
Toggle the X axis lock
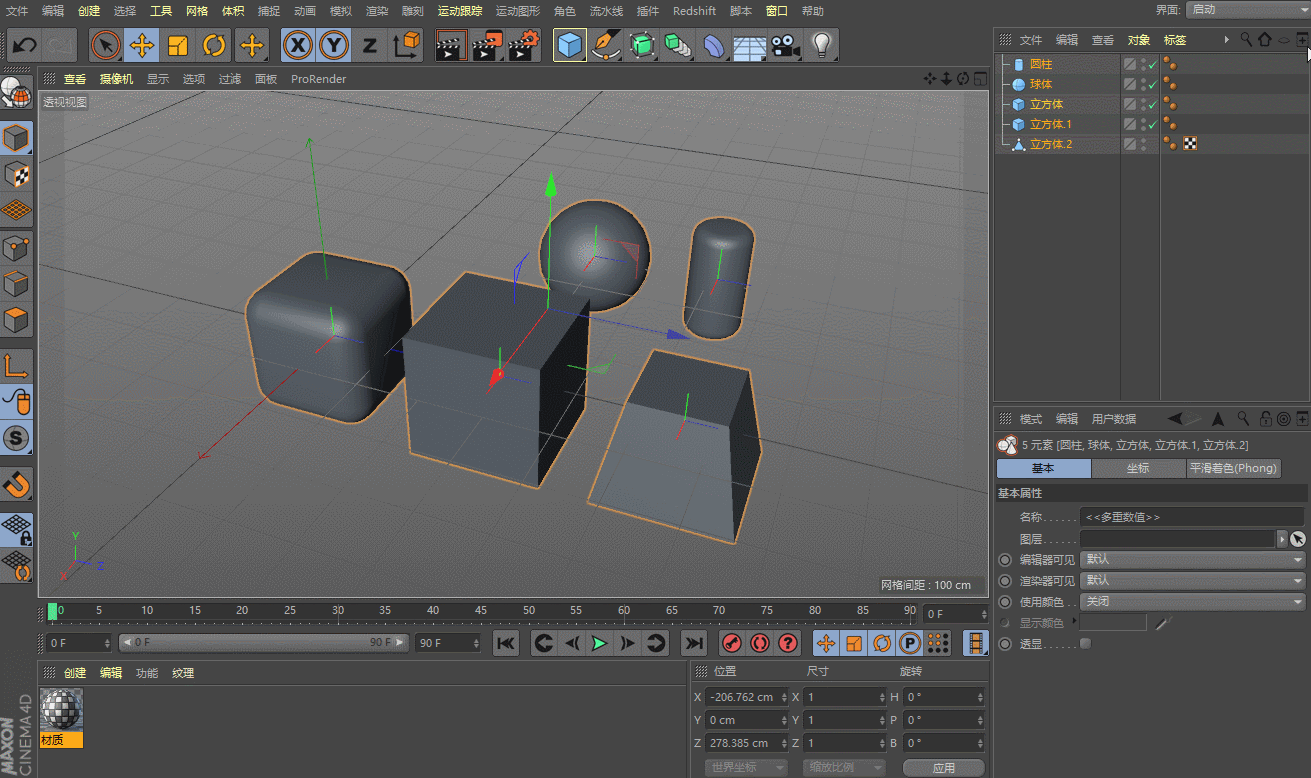click(297, 45)
